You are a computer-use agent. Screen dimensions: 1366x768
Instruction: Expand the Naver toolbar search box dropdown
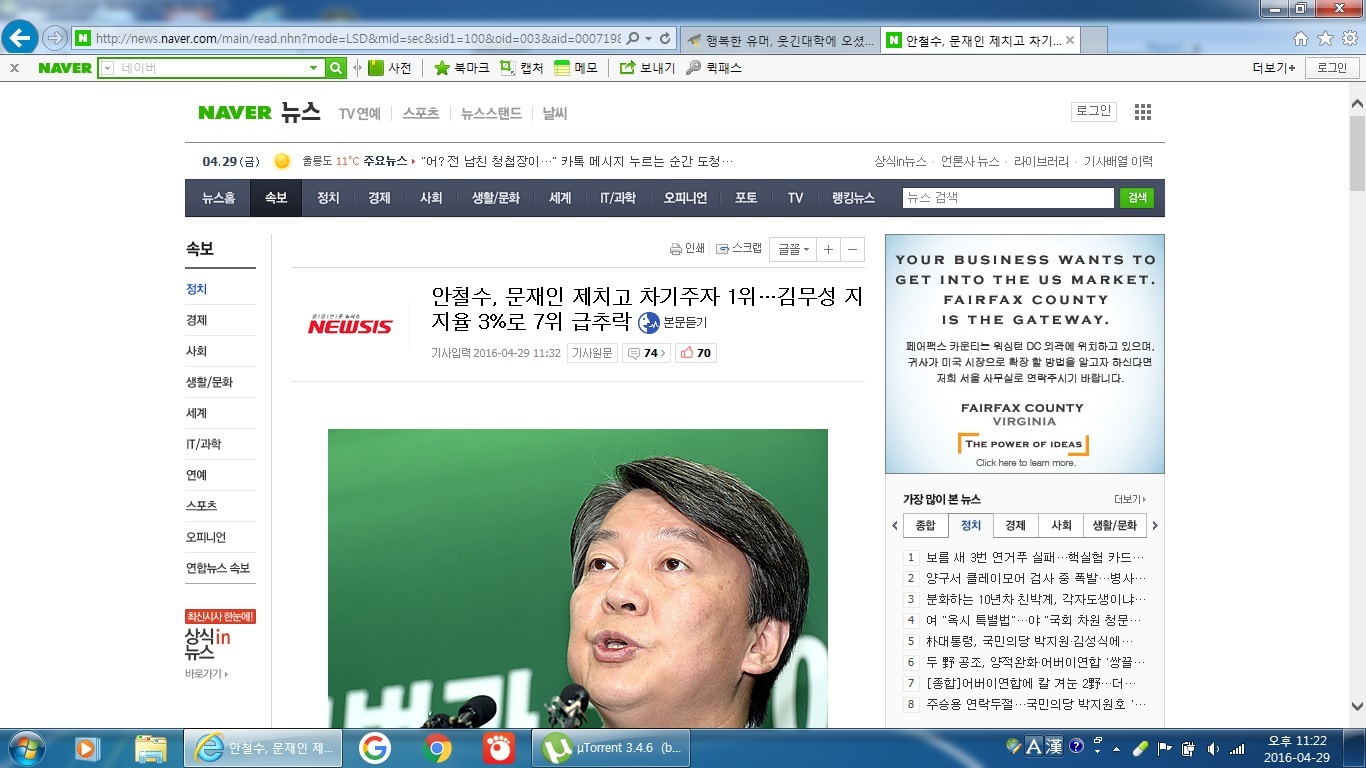click(313, 68)
